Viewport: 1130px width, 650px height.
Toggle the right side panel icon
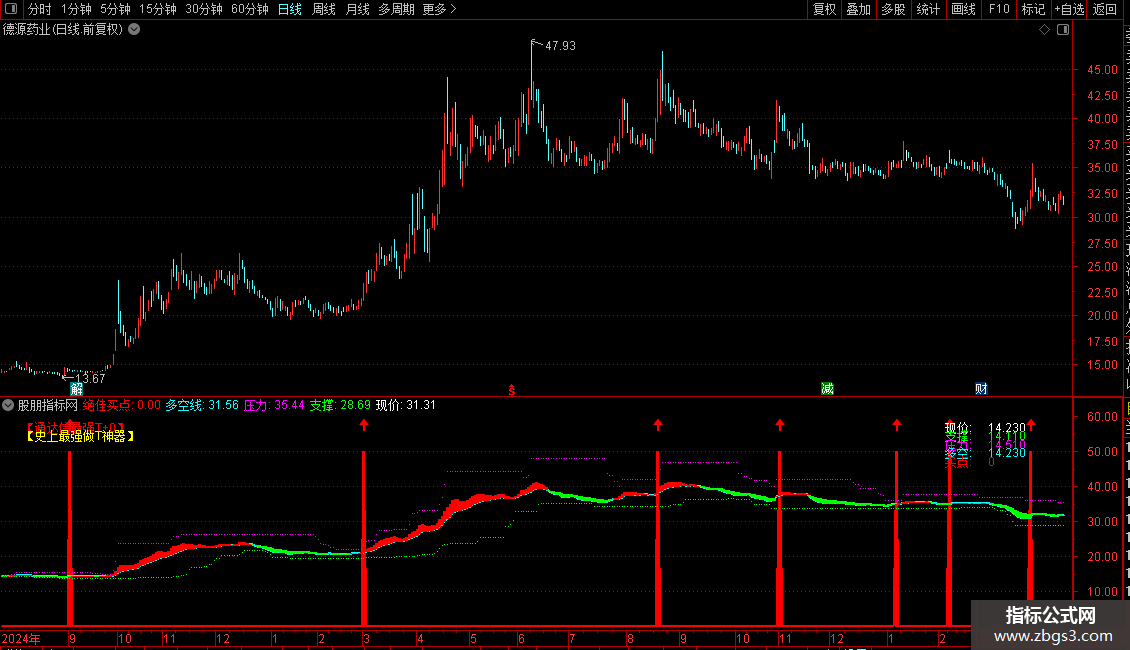(x=1063, y=30)
